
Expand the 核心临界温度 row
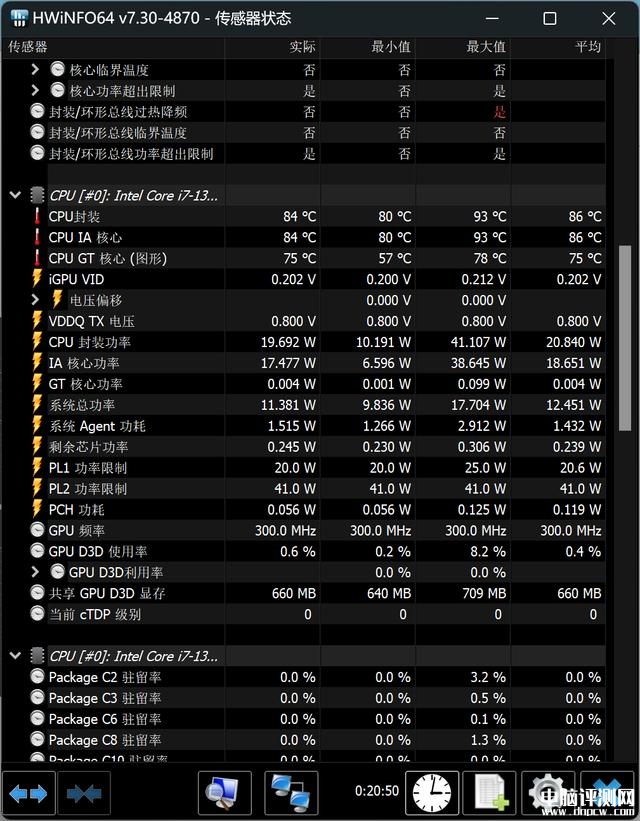point(35,69)
